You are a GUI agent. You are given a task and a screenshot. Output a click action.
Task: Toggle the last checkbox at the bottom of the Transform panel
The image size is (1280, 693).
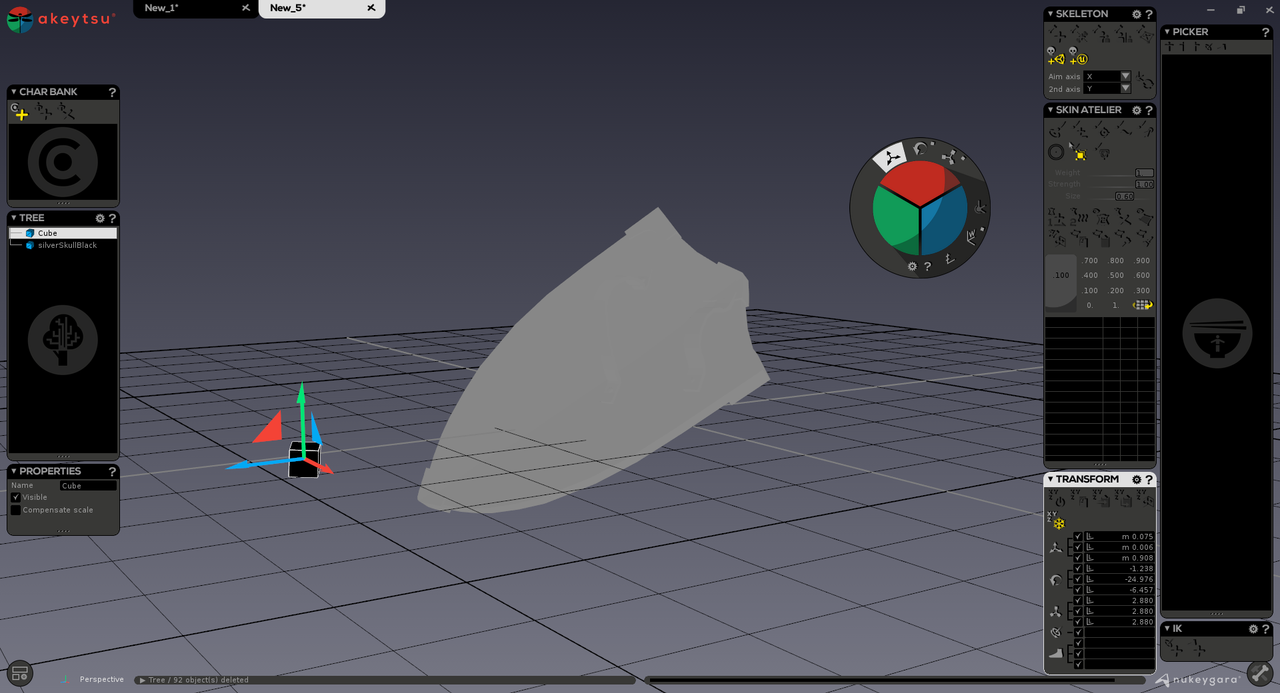coord(1077,664)
